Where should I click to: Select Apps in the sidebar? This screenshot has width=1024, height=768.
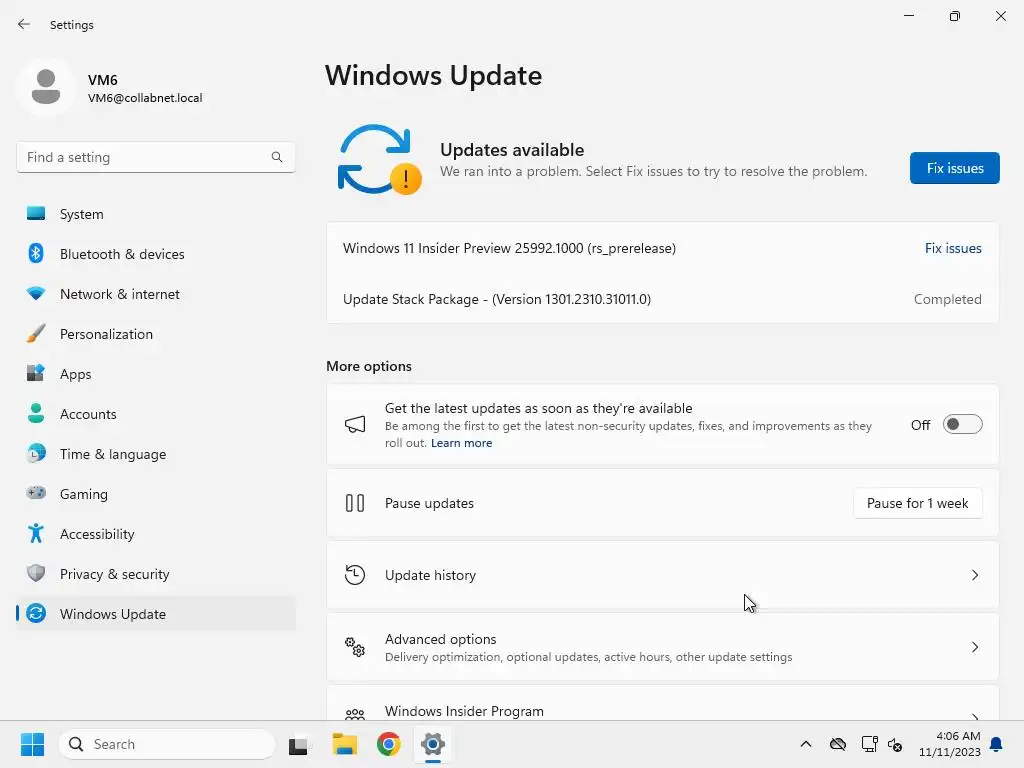coord(156,373)
